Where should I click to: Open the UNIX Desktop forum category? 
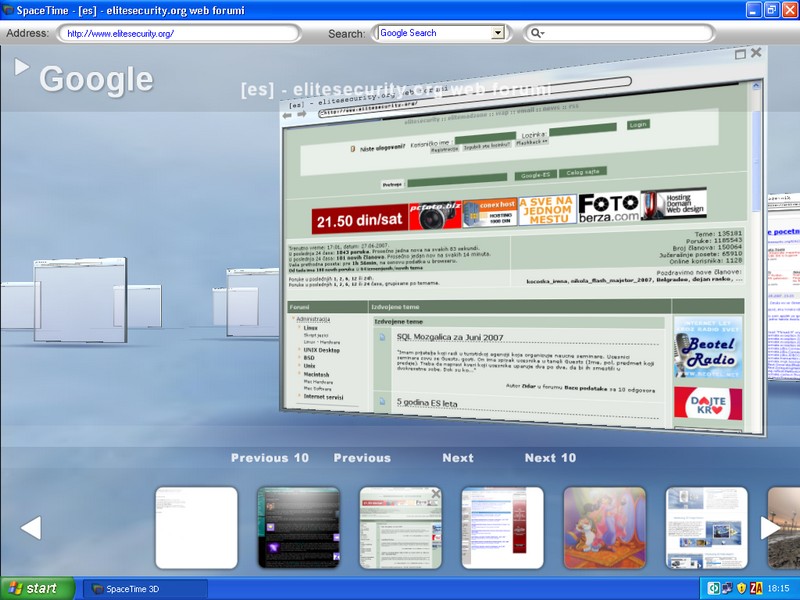(321, 350)
